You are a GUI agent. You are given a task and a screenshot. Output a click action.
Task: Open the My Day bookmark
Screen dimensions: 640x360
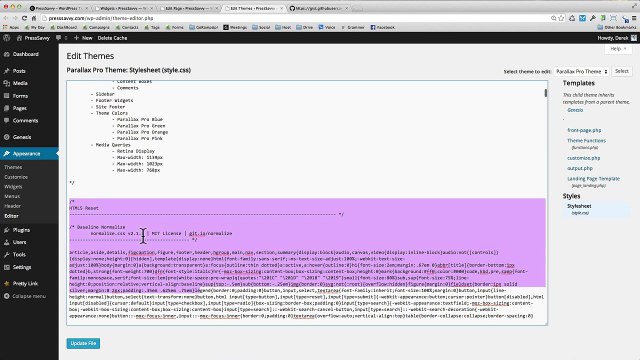35,27
